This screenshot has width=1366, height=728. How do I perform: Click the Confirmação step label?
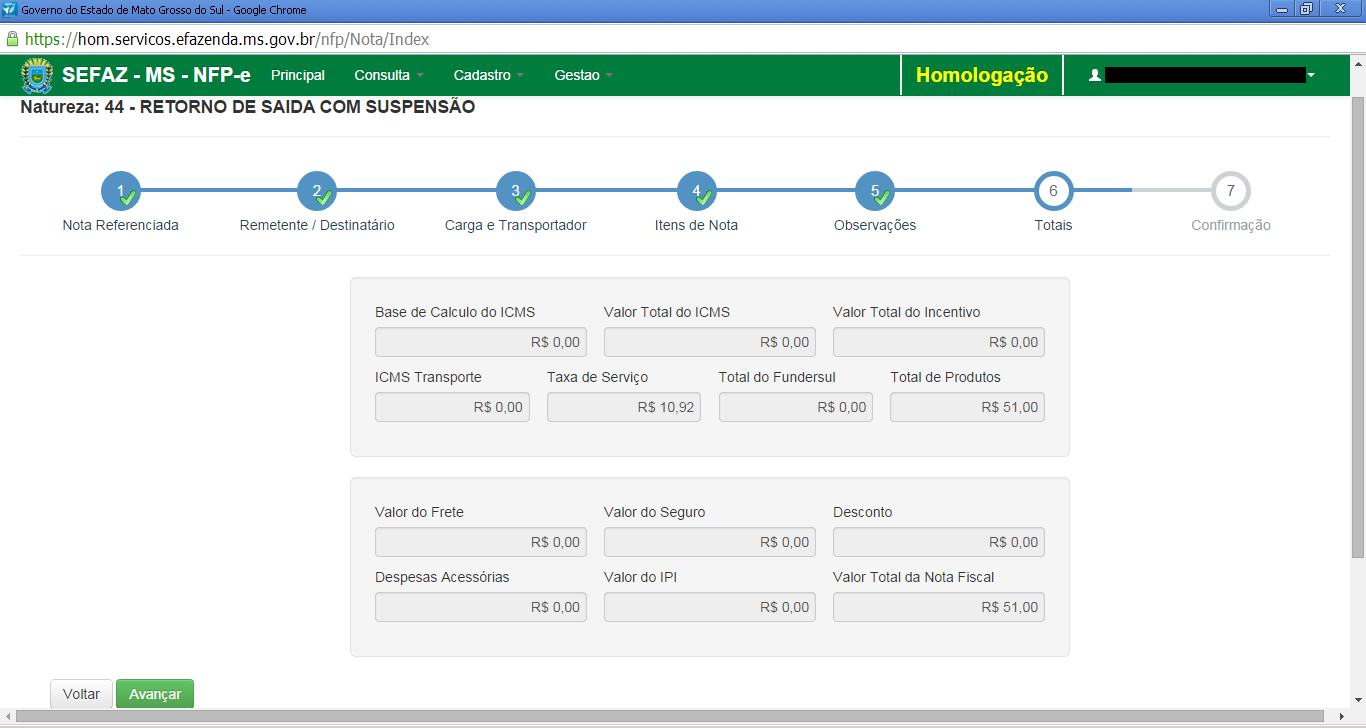pos(1231,225)
